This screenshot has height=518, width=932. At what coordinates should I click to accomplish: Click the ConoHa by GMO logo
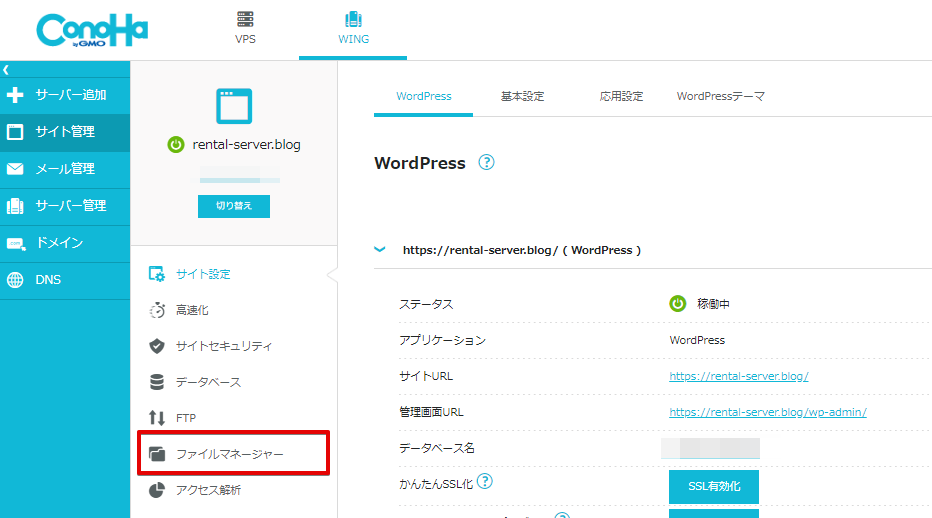click(92, 30)
